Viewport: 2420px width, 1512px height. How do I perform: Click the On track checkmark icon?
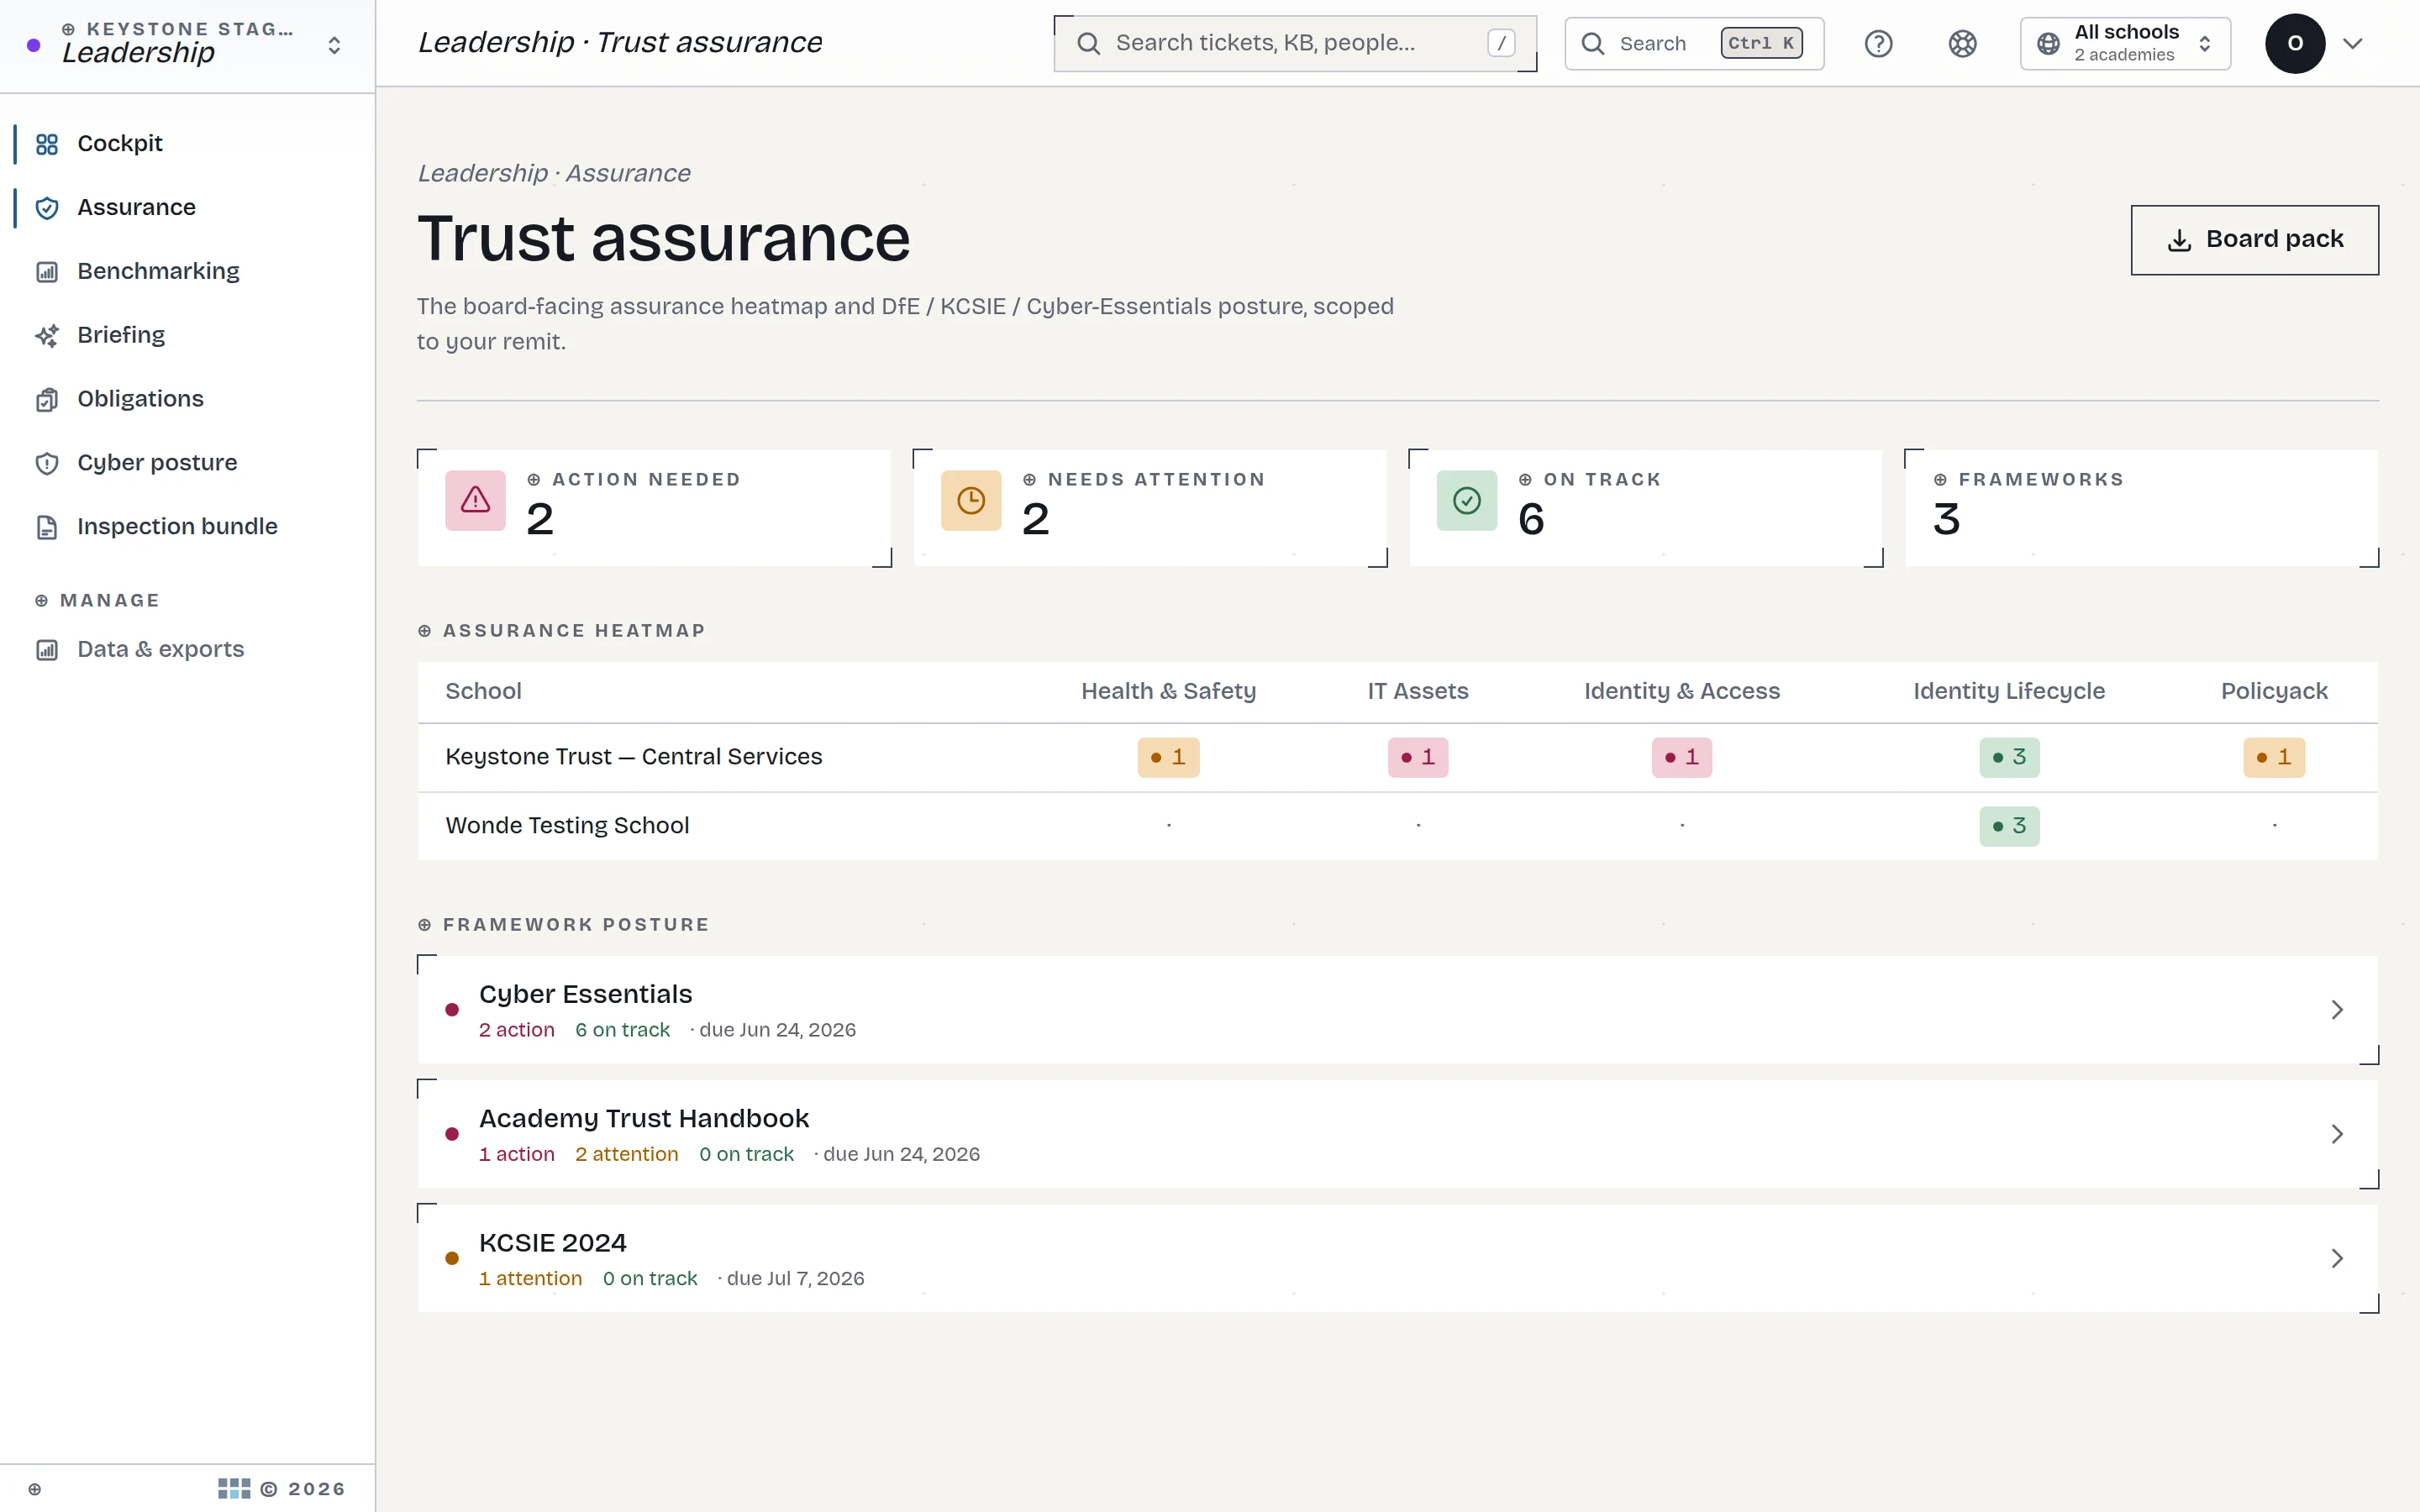(x=1467, y=500)
